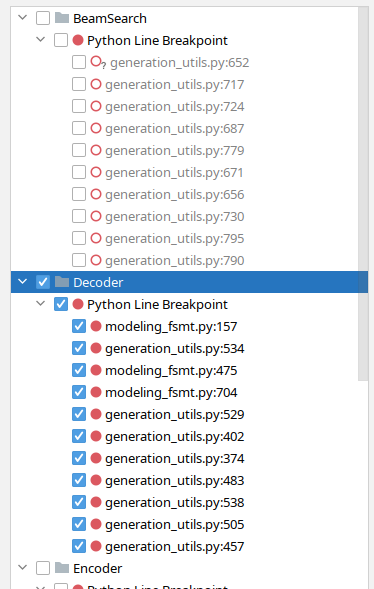Collapse the Encoder group
The width and height of the screenshot is (374, 589).
[x=23, y=567]
